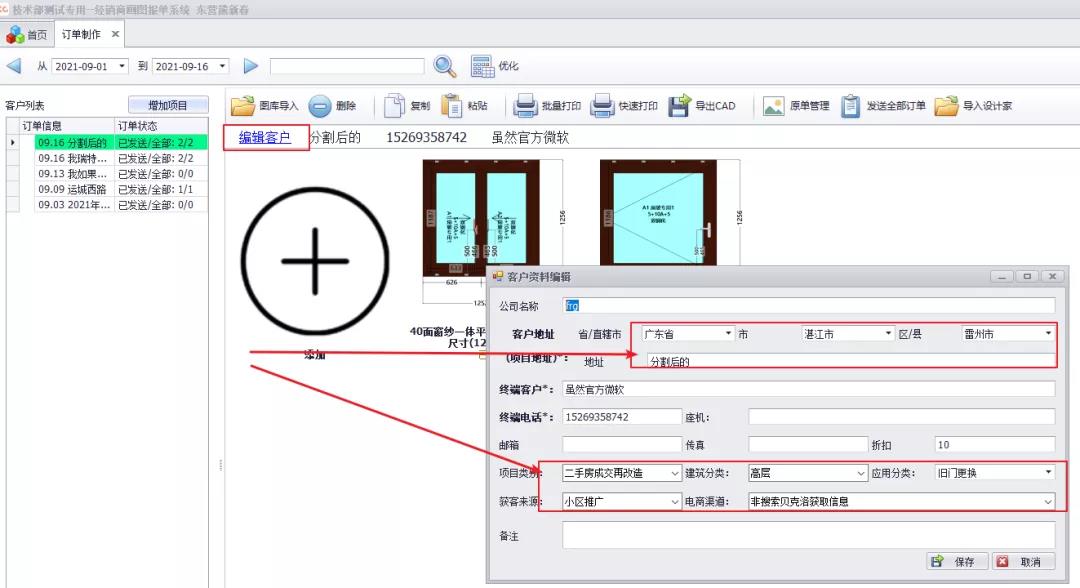Click the magnifier search icon

(x=445, y=66)
